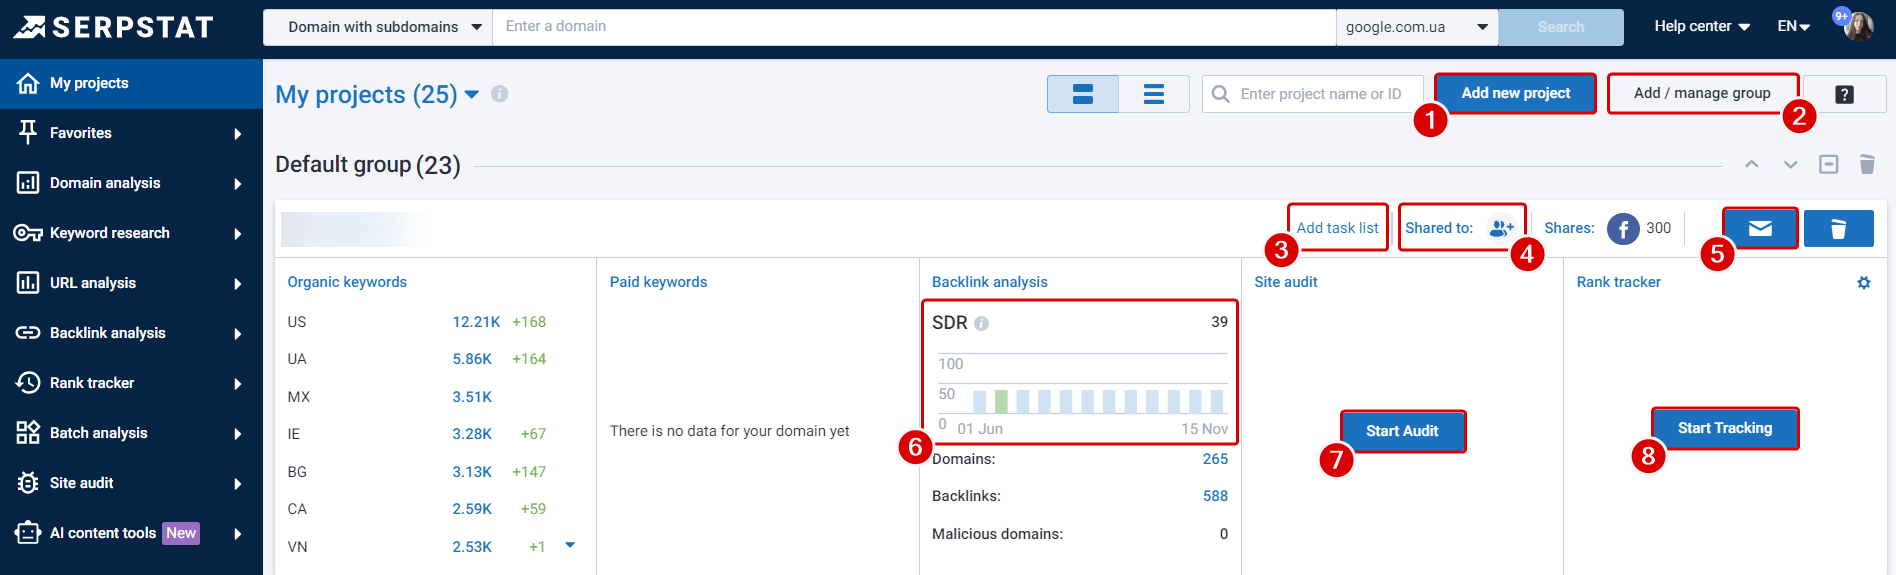Expand the organic keywords country list

click(570, 546)
